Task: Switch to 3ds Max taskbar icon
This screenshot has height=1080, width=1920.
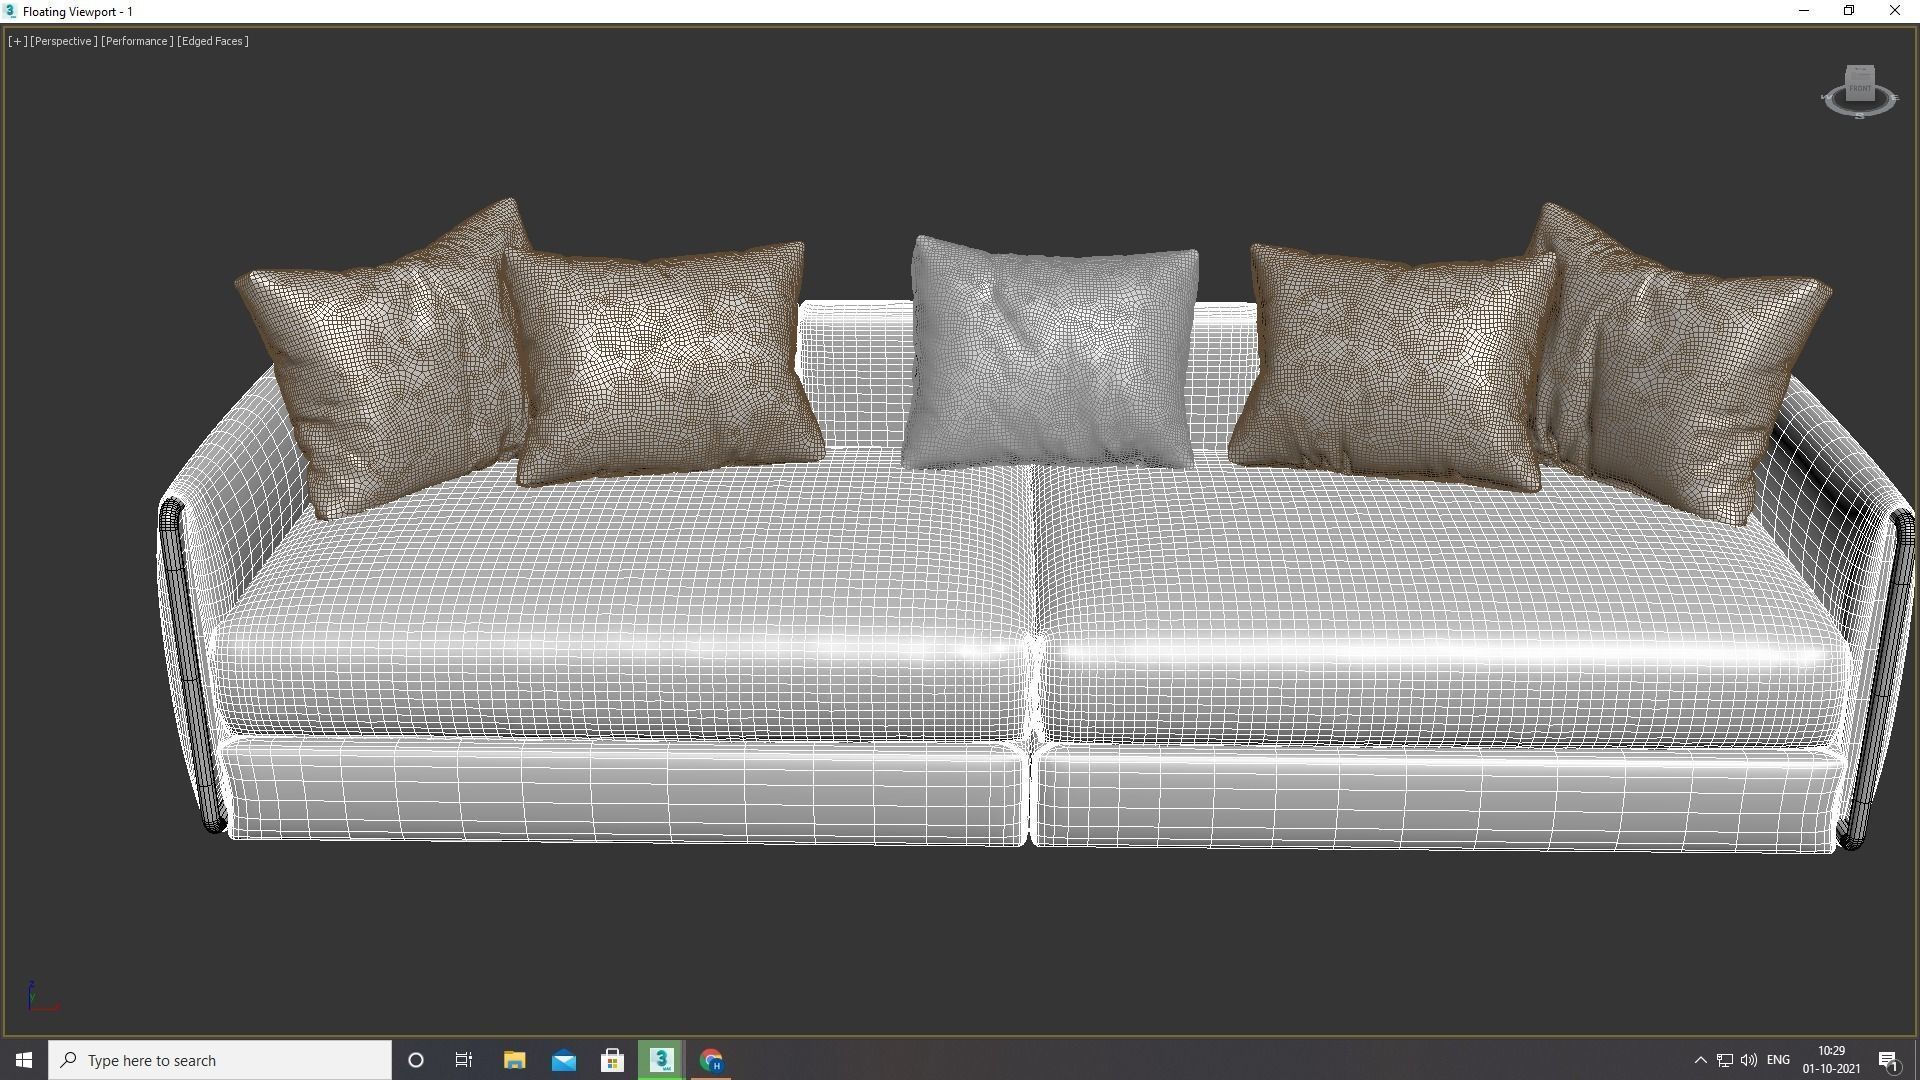Action: [x=661, y=1060]
